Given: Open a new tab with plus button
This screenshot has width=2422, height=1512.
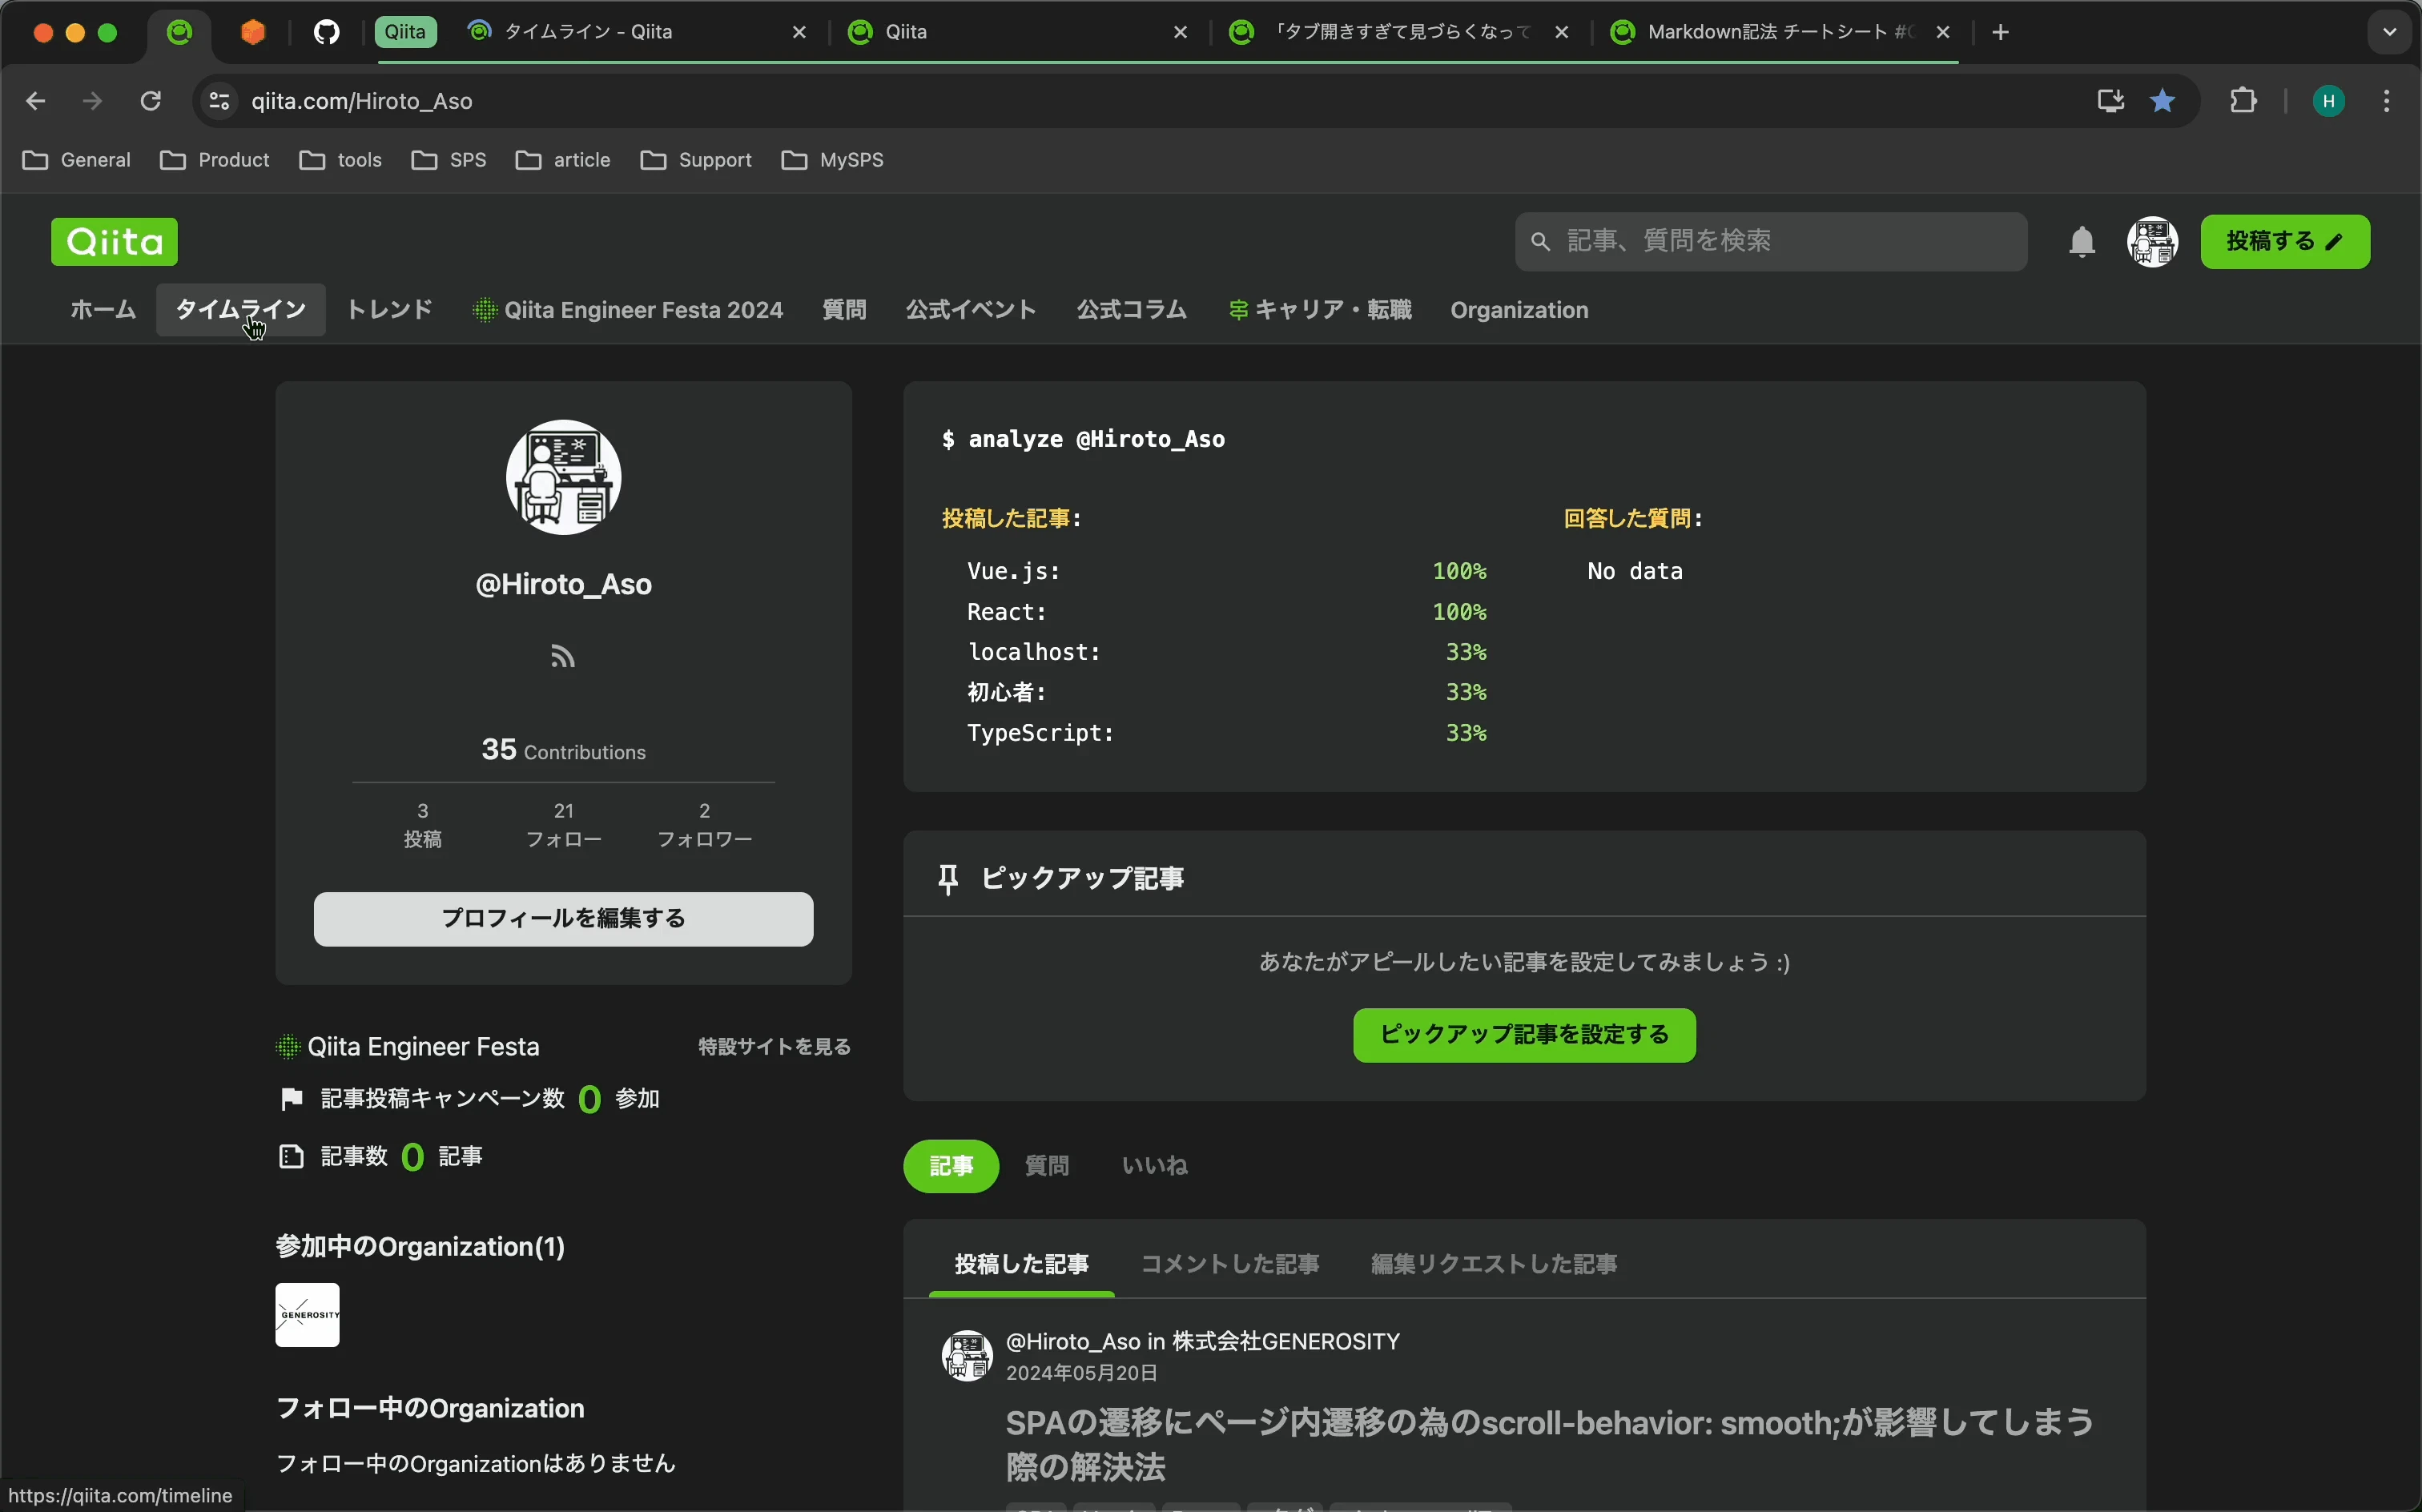Looking at the screenshot, I should 2000,33.
